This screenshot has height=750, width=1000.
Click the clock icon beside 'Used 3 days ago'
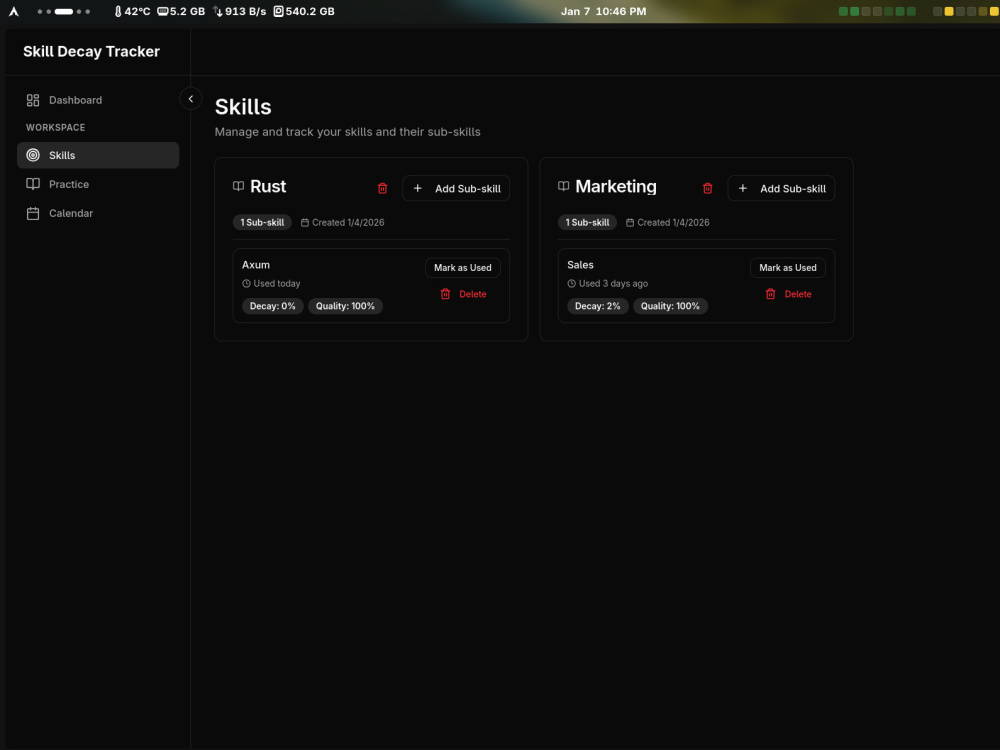(x=571, y=284)
